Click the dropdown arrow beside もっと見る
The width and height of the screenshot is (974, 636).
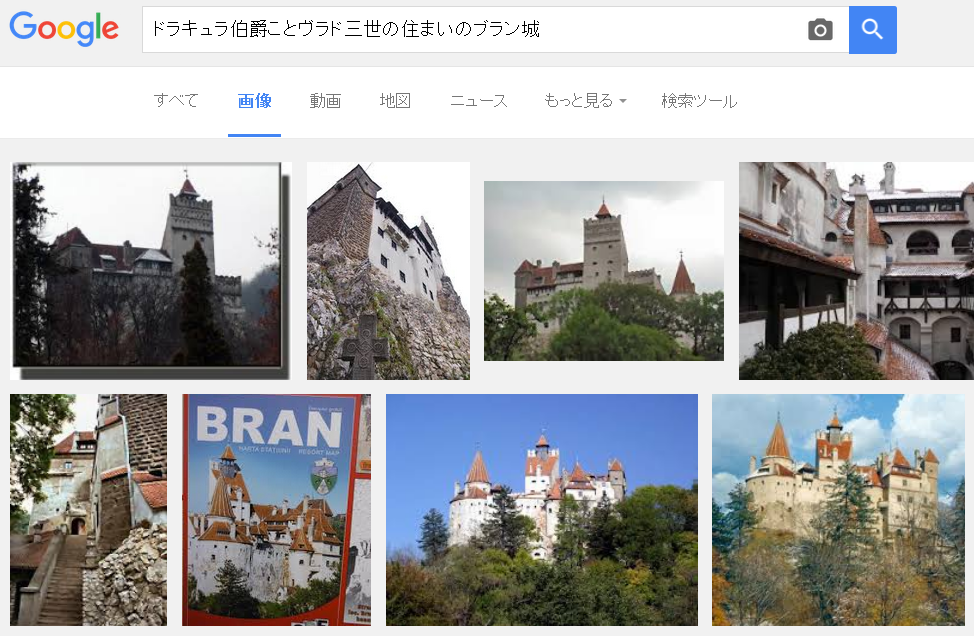(623, 101)
